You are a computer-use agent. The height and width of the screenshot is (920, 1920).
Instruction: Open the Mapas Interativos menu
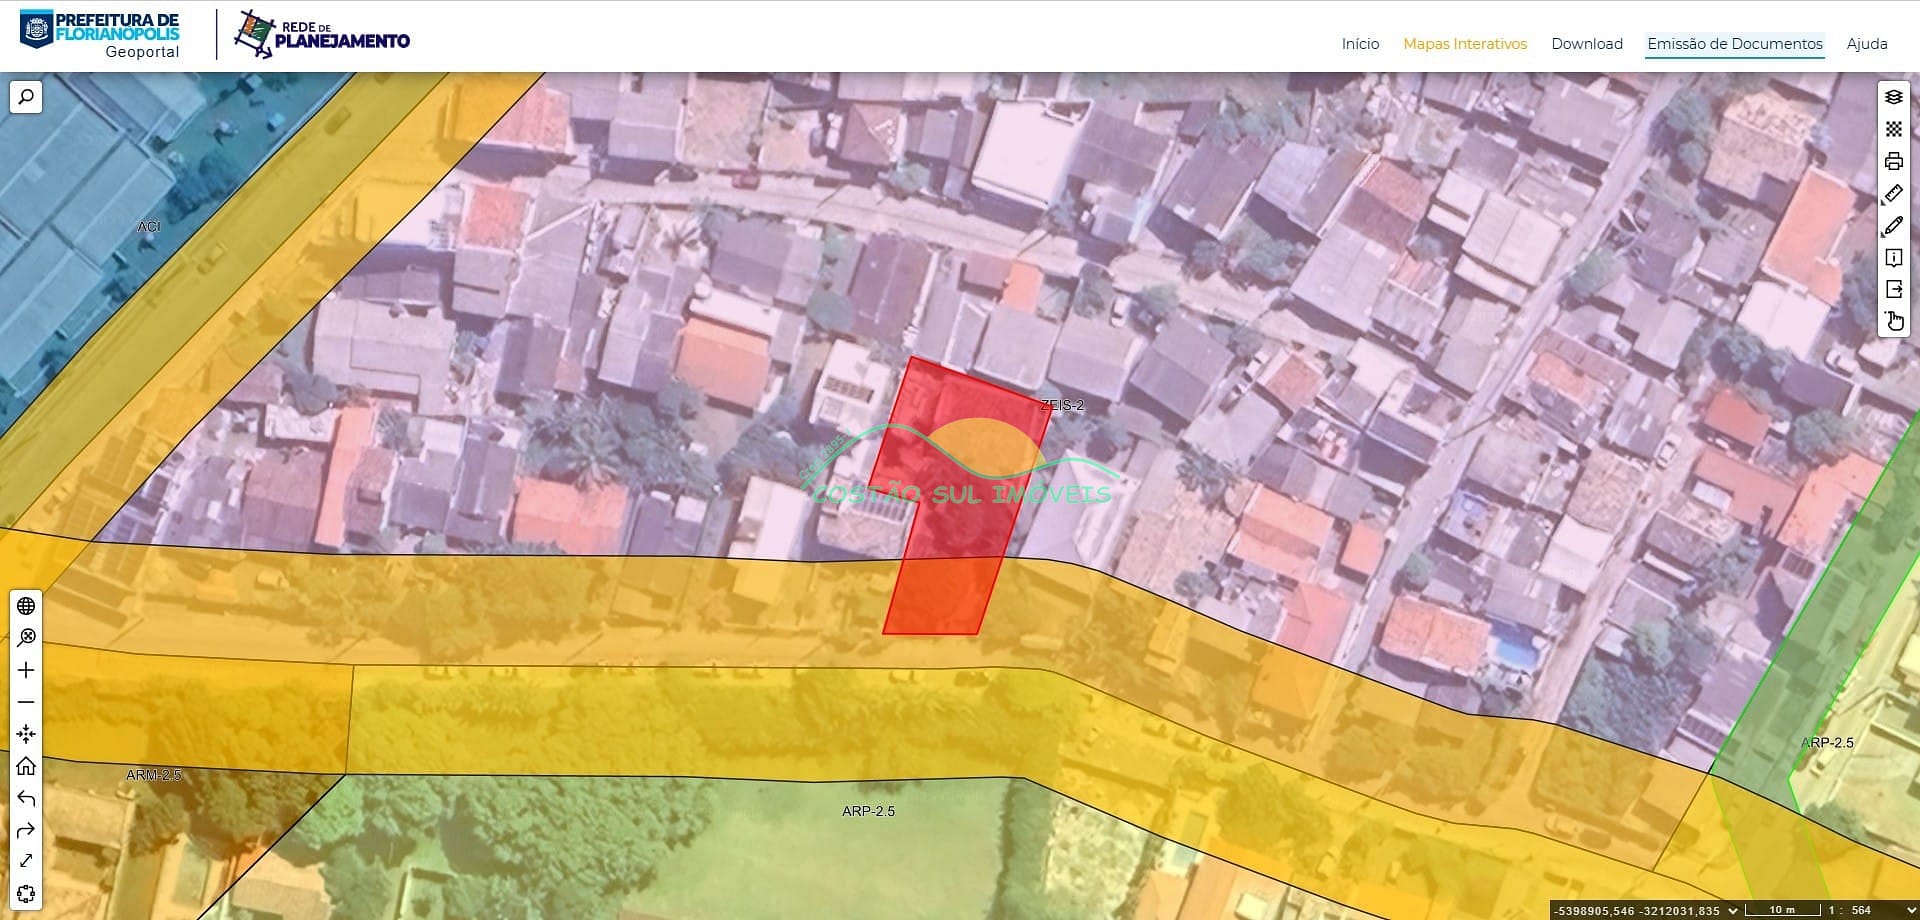1464,44
